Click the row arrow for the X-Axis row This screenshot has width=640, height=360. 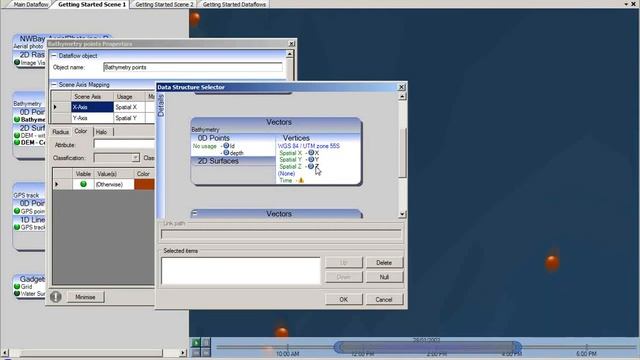click(x=56, y=107)
